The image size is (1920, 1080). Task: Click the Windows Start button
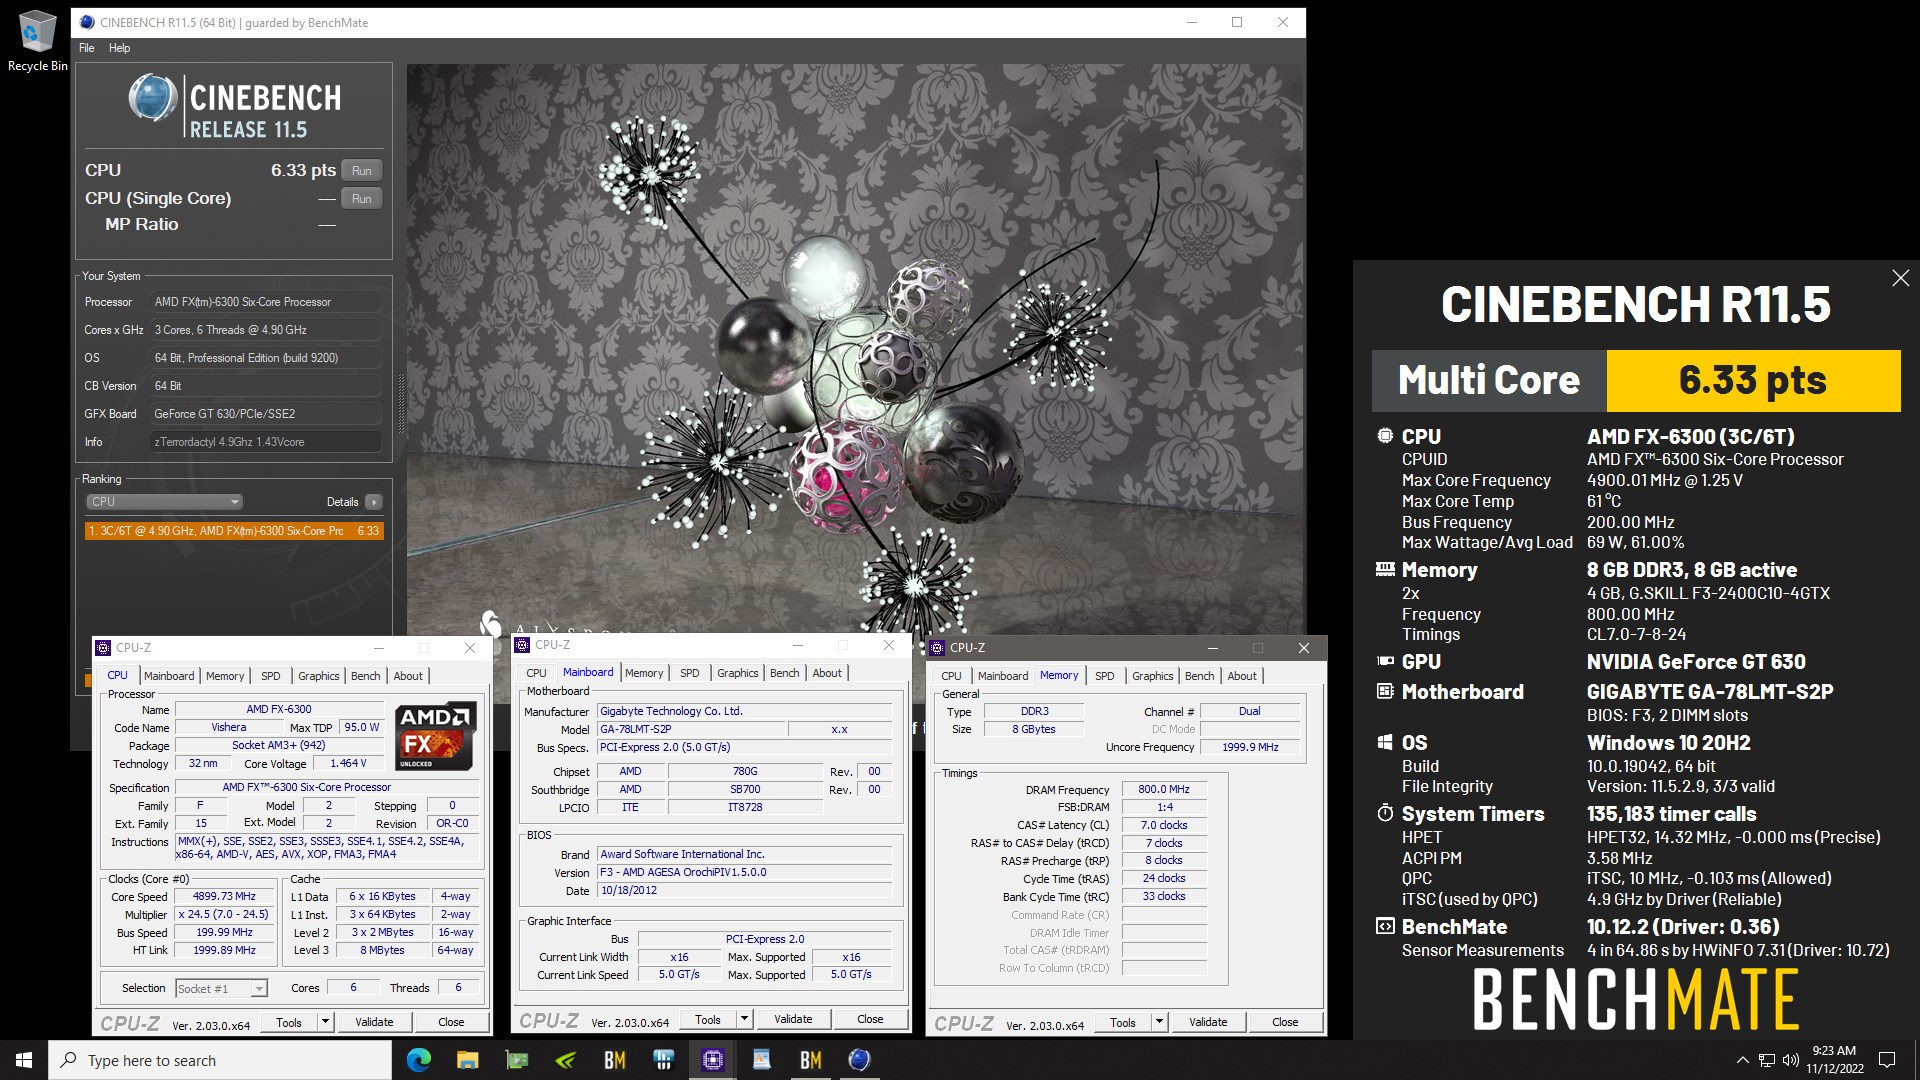24,1060
